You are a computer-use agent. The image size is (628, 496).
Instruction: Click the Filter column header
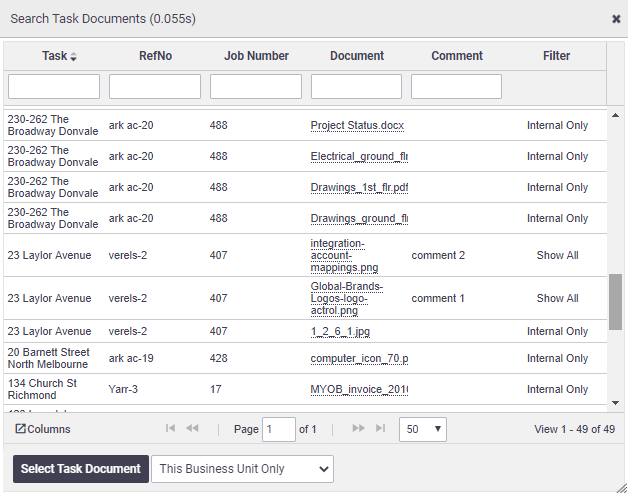556,56
